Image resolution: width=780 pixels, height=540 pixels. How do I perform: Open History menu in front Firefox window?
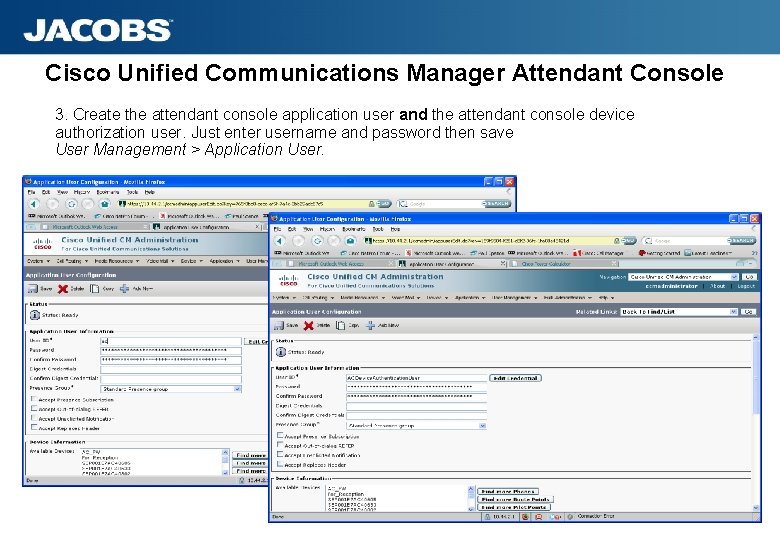pyautogui.click(x=327, y=229)
